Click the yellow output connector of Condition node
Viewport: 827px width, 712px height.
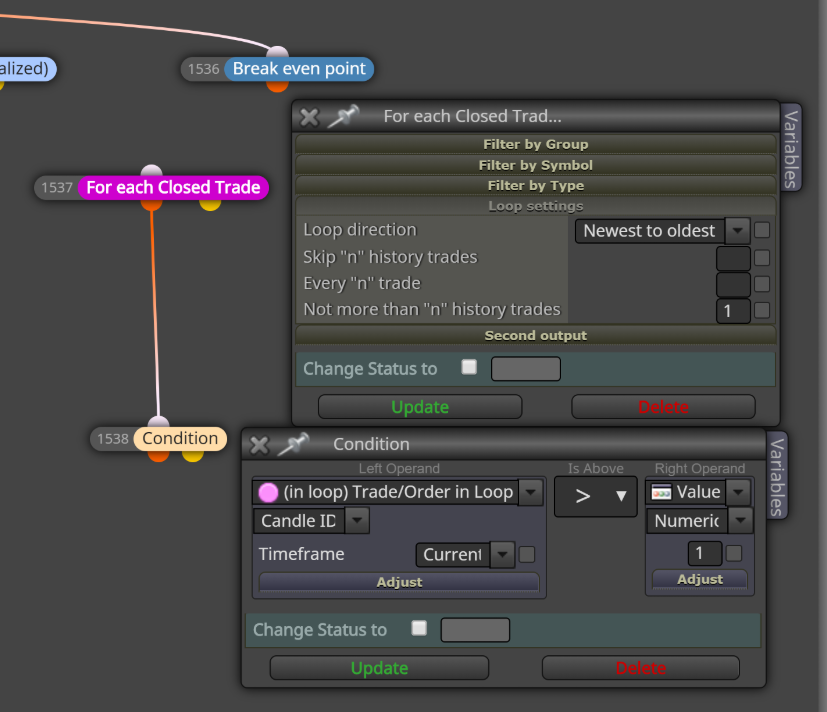193,456
